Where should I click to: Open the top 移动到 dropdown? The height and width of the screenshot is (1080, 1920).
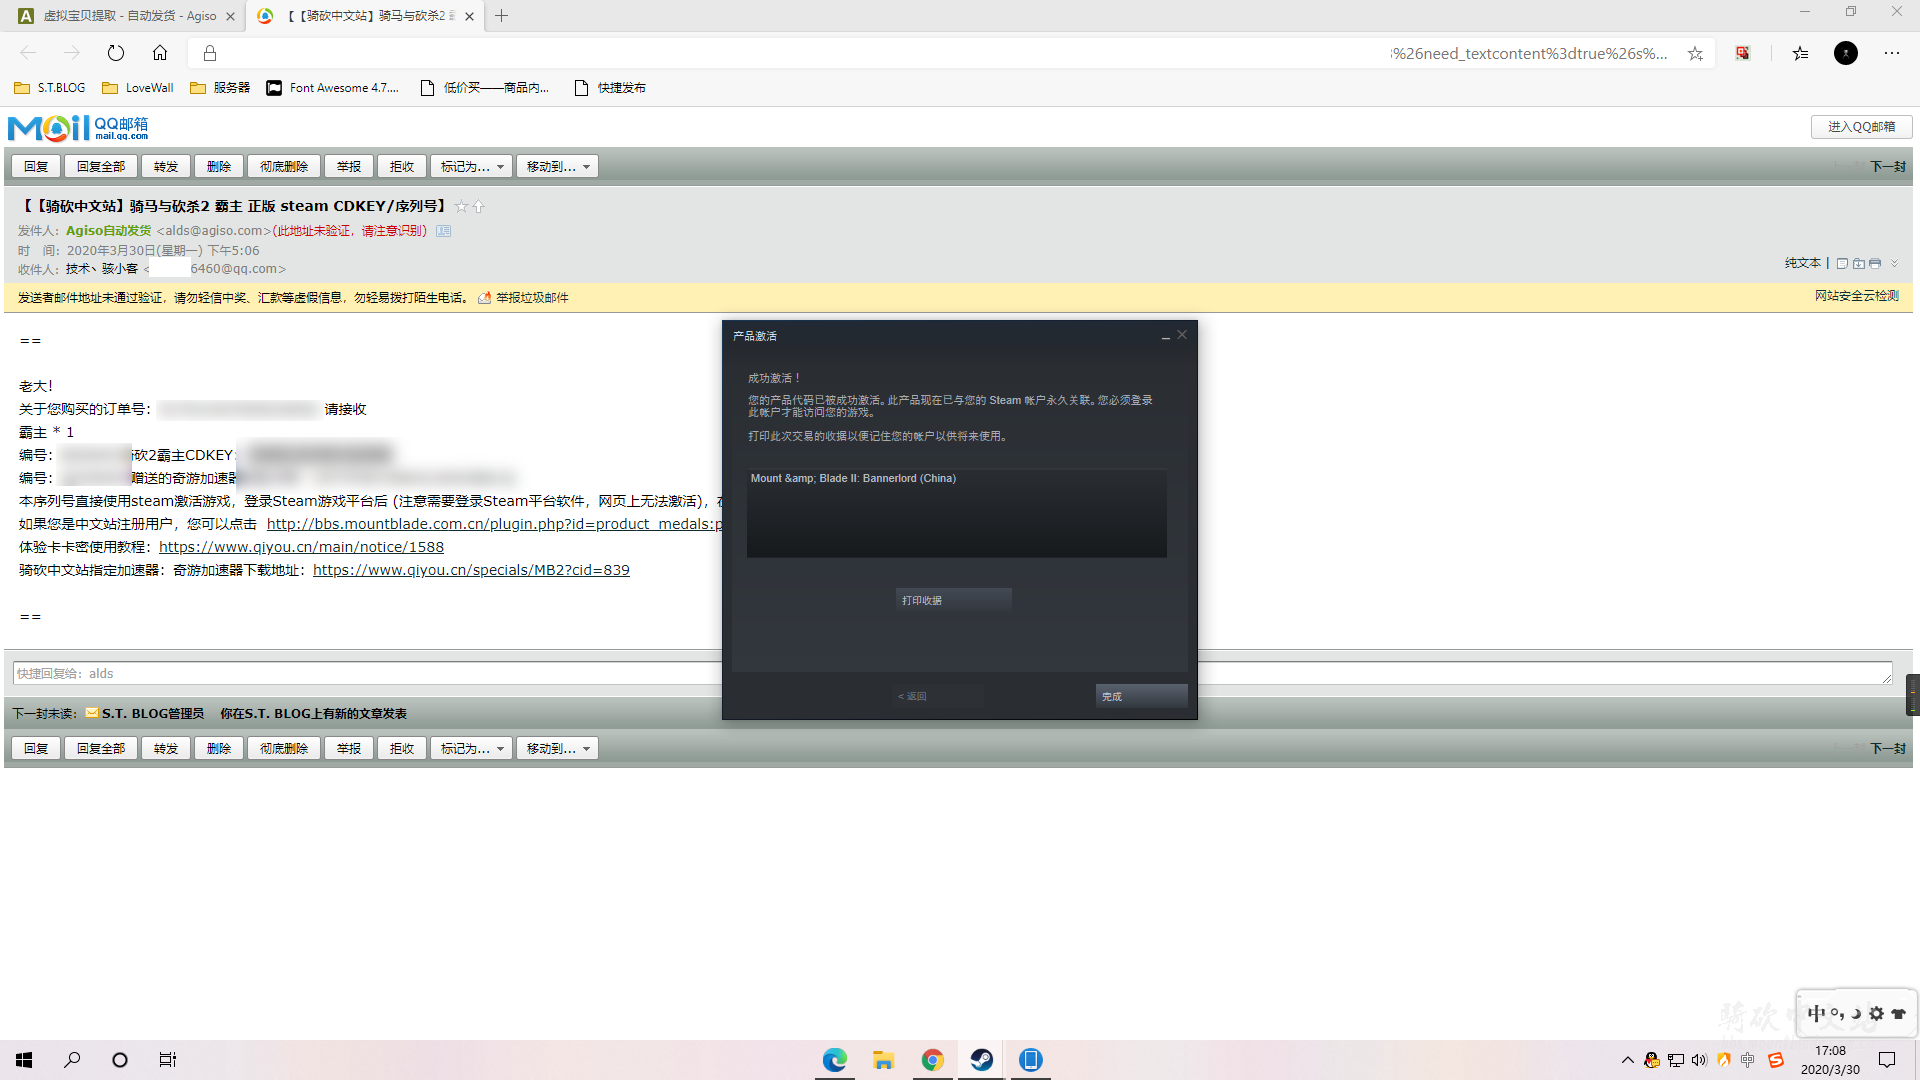coord(557,166)
